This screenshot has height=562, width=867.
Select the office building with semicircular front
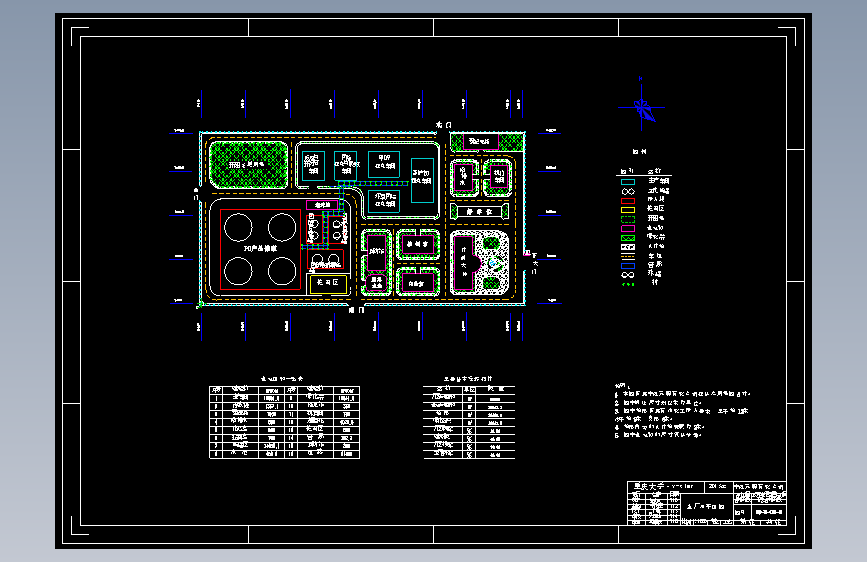(x=465, y=264)
